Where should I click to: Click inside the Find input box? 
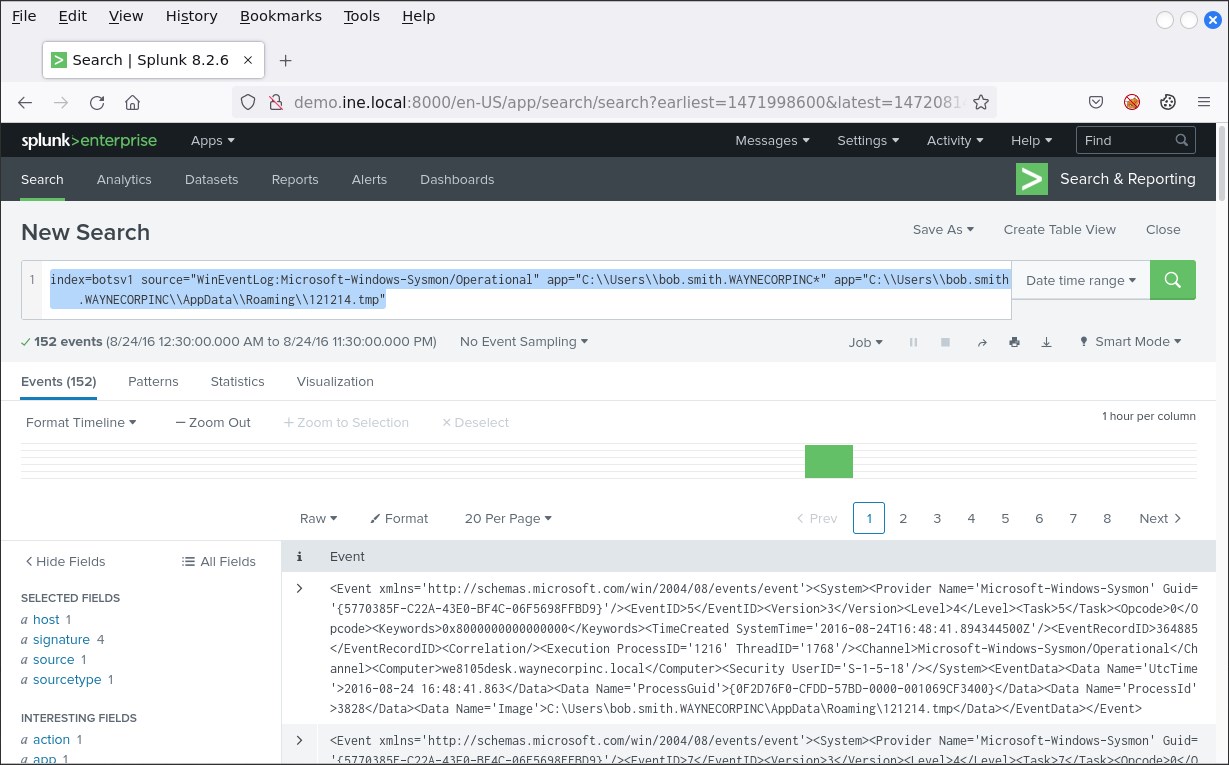[x=1125, y=141]
